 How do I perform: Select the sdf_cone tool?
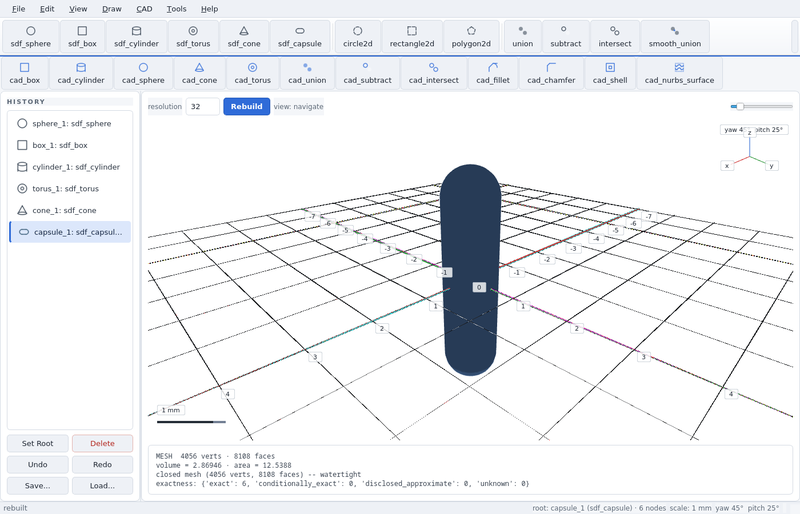244,37
